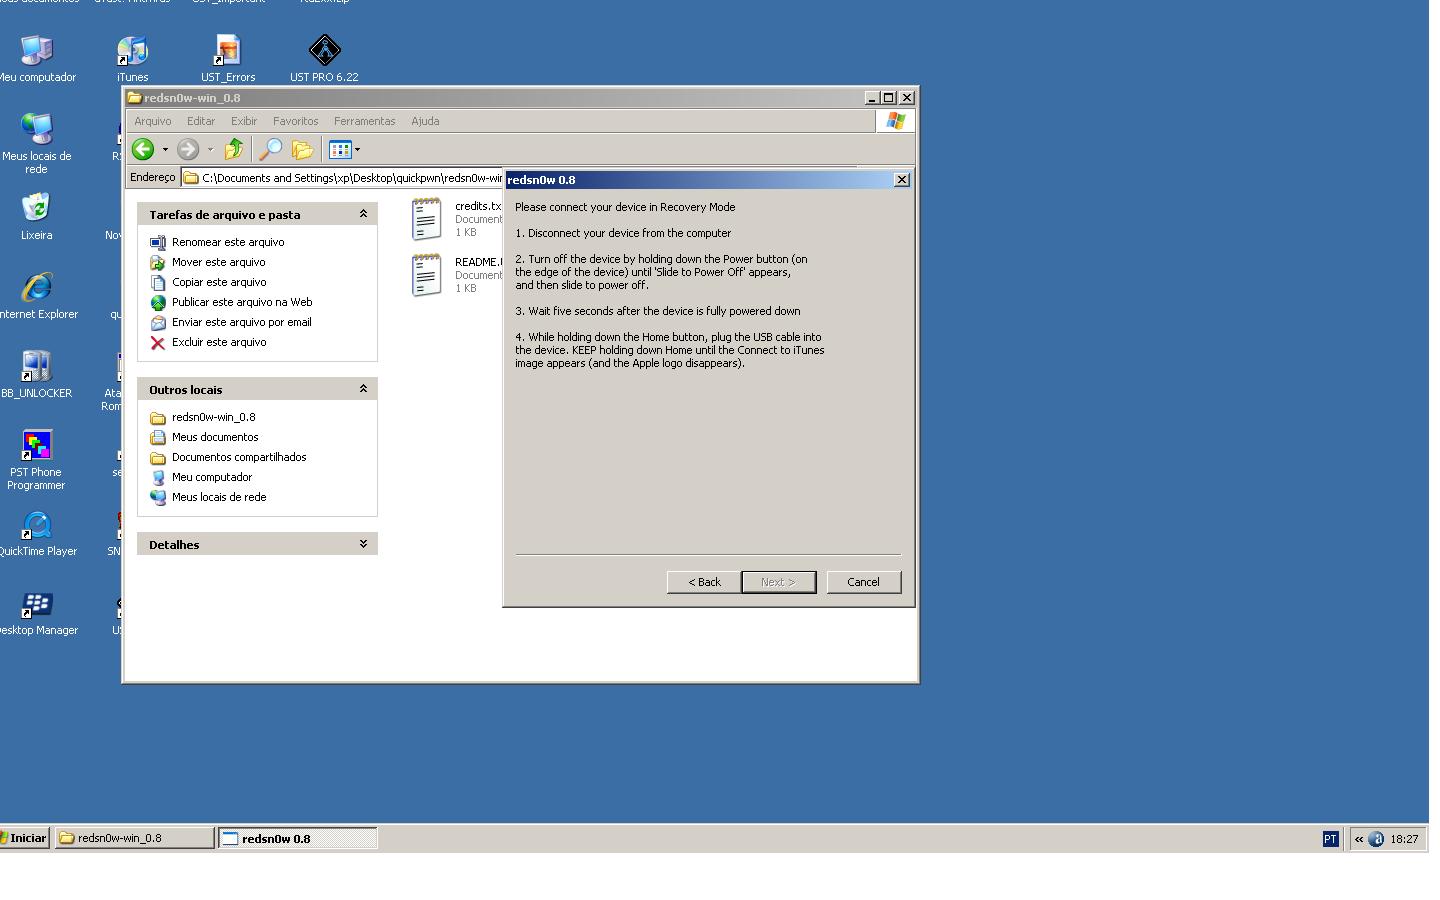Go to Meu computador in Outros locais
This screenshot has height=900, width=1440.
tap(212, 477)
